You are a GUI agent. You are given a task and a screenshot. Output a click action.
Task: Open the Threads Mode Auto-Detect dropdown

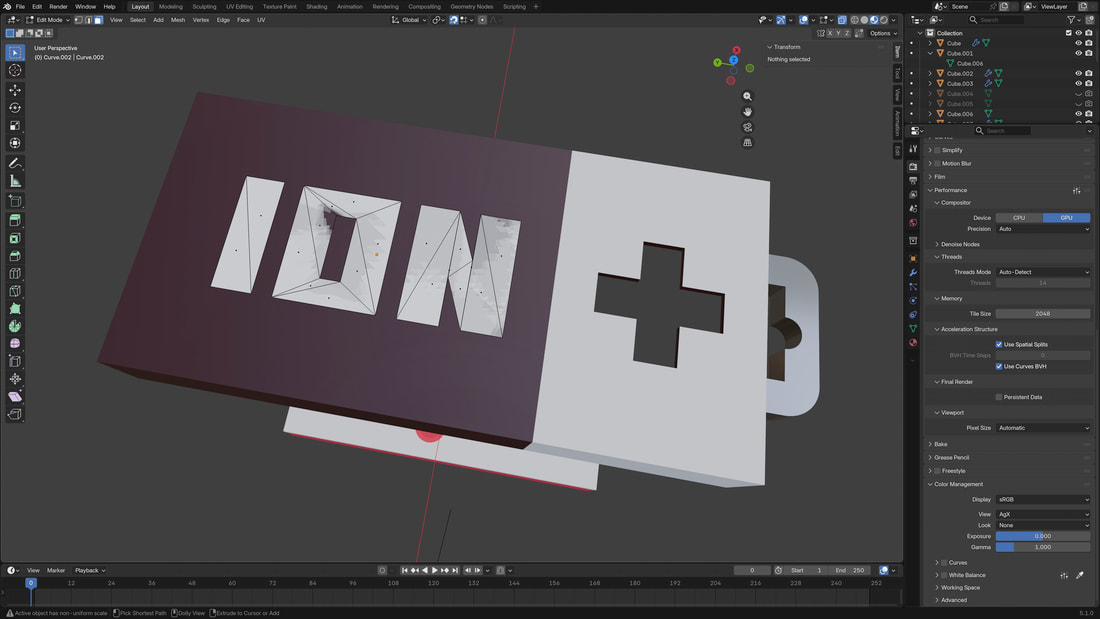(x=1043, y=272)
